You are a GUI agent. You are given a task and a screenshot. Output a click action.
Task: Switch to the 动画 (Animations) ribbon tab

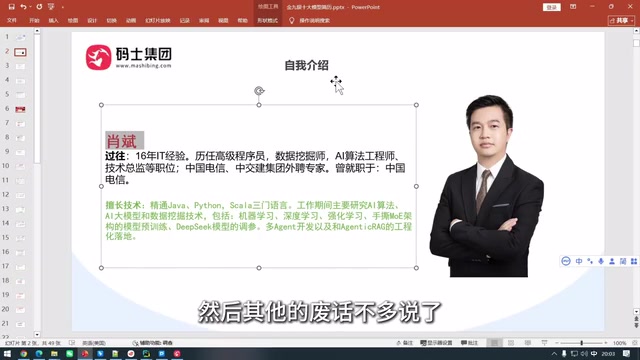click(x=131, y=20)
